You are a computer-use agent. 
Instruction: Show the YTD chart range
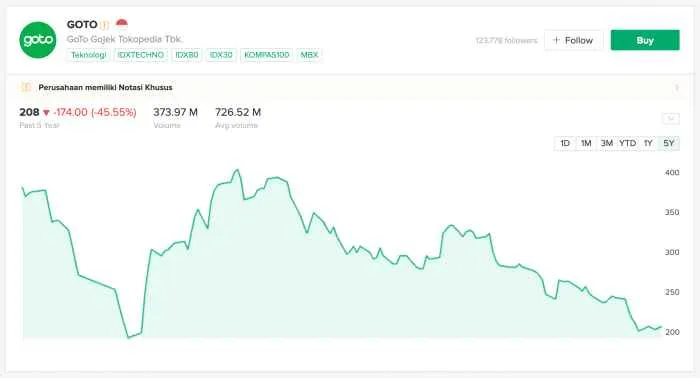(x=627, y=143)
